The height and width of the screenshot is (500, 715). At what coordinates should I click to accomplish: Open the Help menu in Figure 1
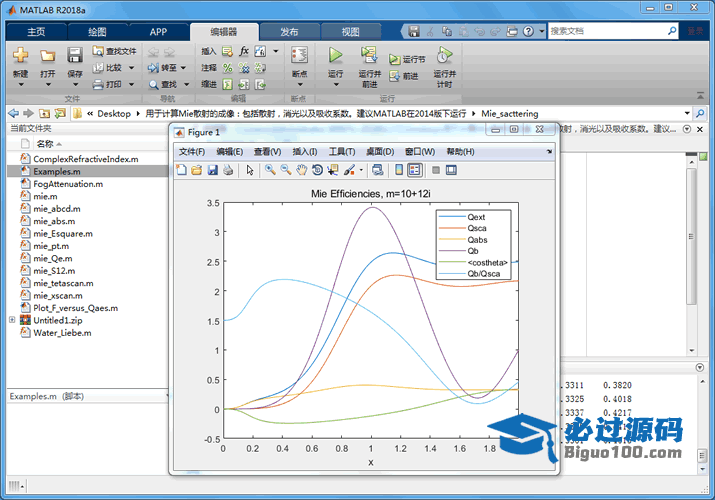tap(460, 152)
